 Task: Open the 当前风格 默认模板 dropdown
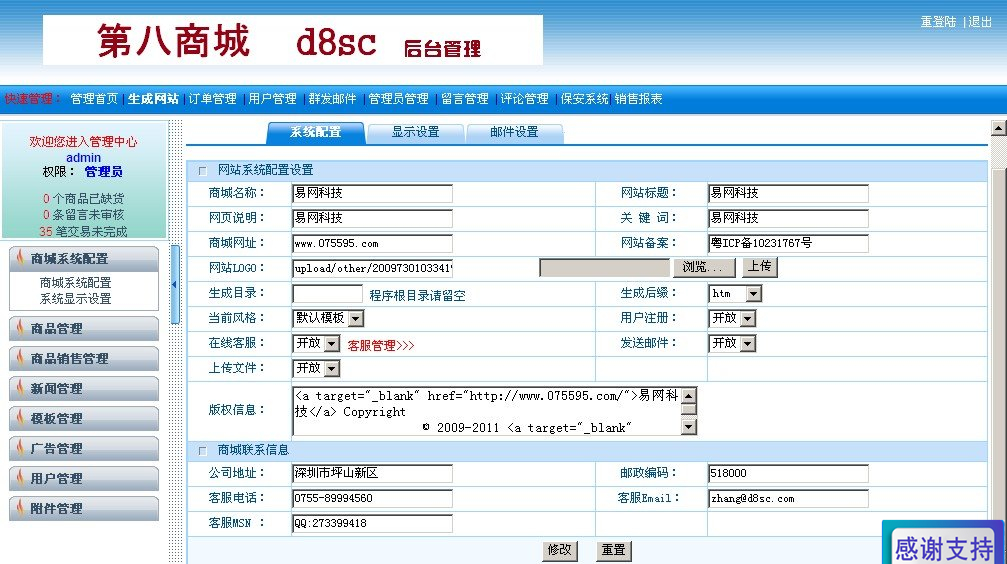point(329,318)
